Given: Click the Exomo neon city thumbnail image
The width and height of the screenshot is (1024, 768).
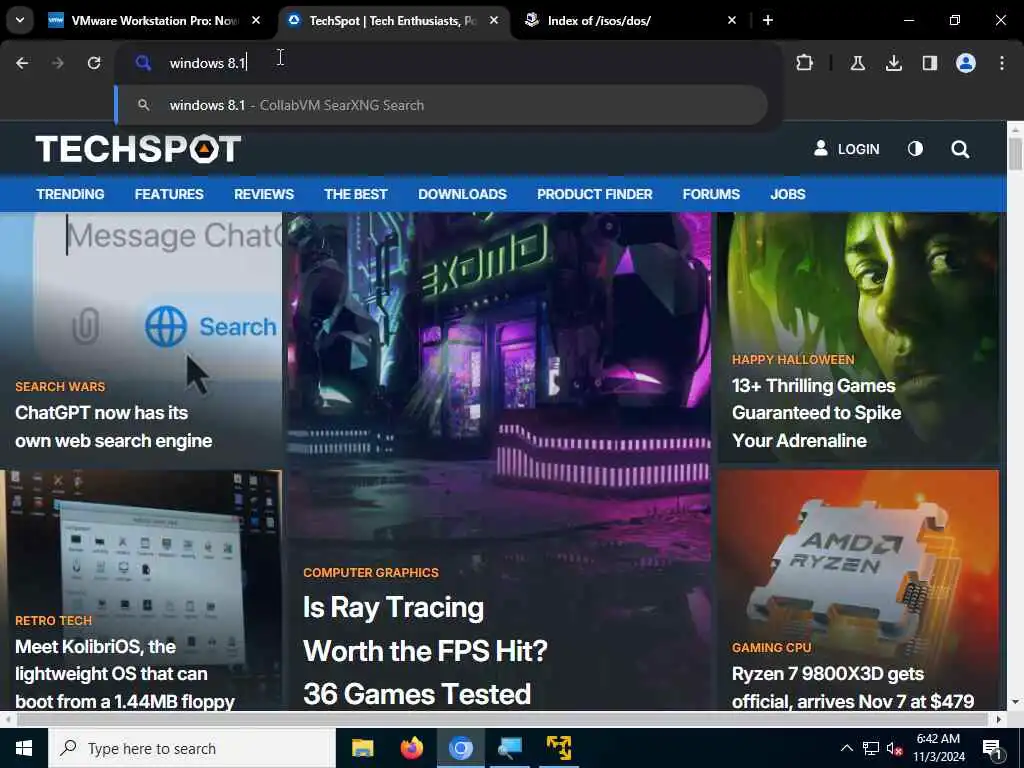Looking at the screenshot, I should click(x=500, y=385).
